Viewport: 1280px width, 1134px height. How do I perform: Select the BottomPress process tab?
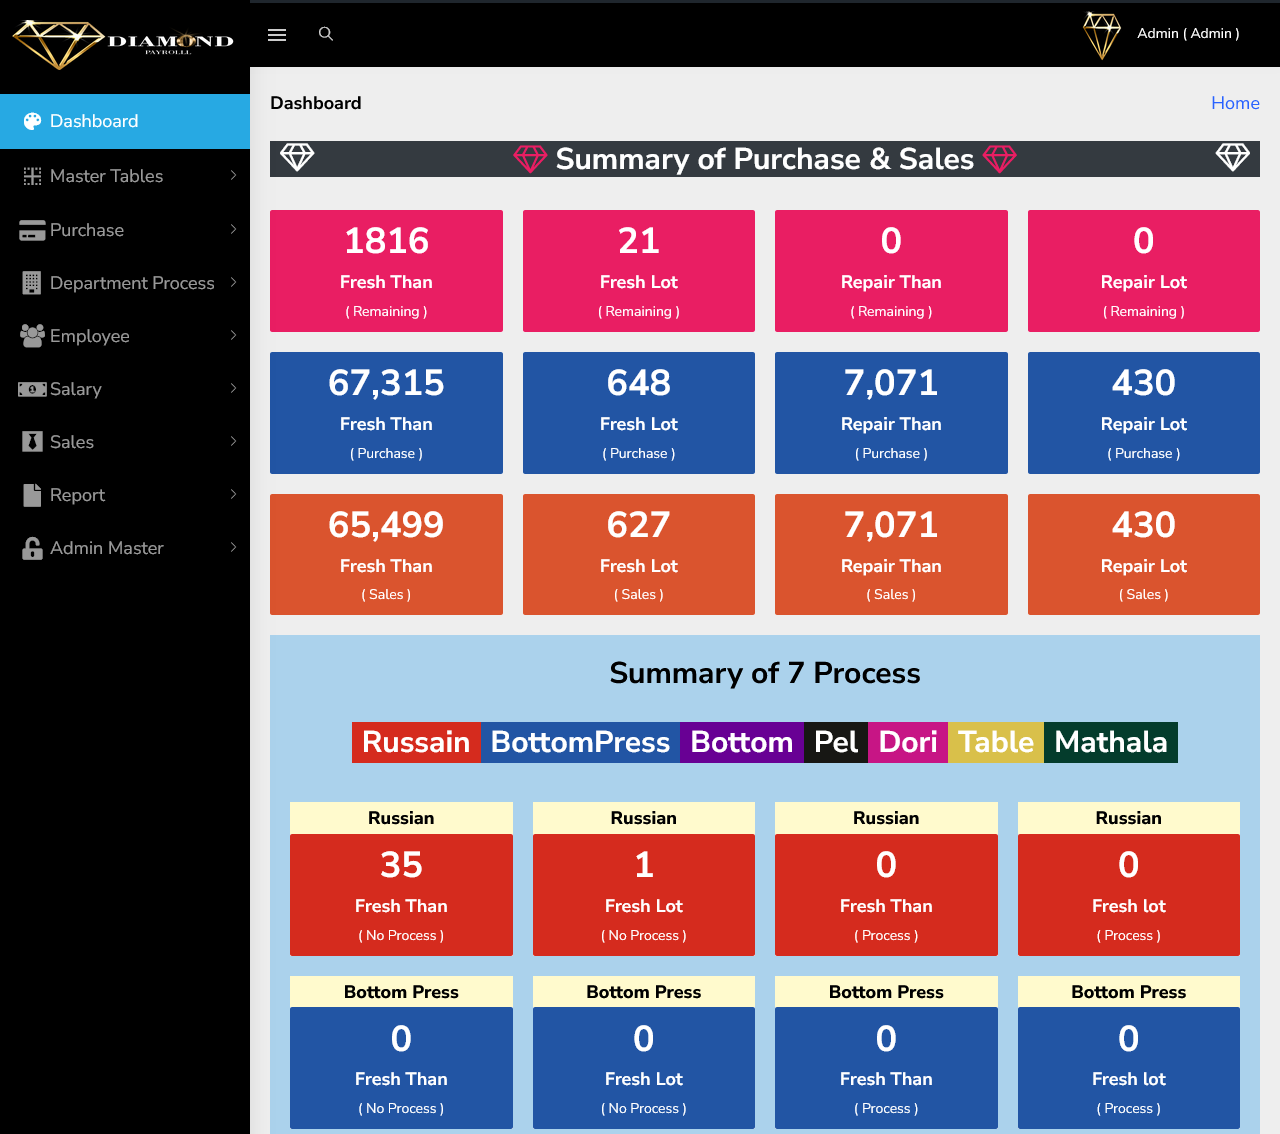tap(580, 742)
